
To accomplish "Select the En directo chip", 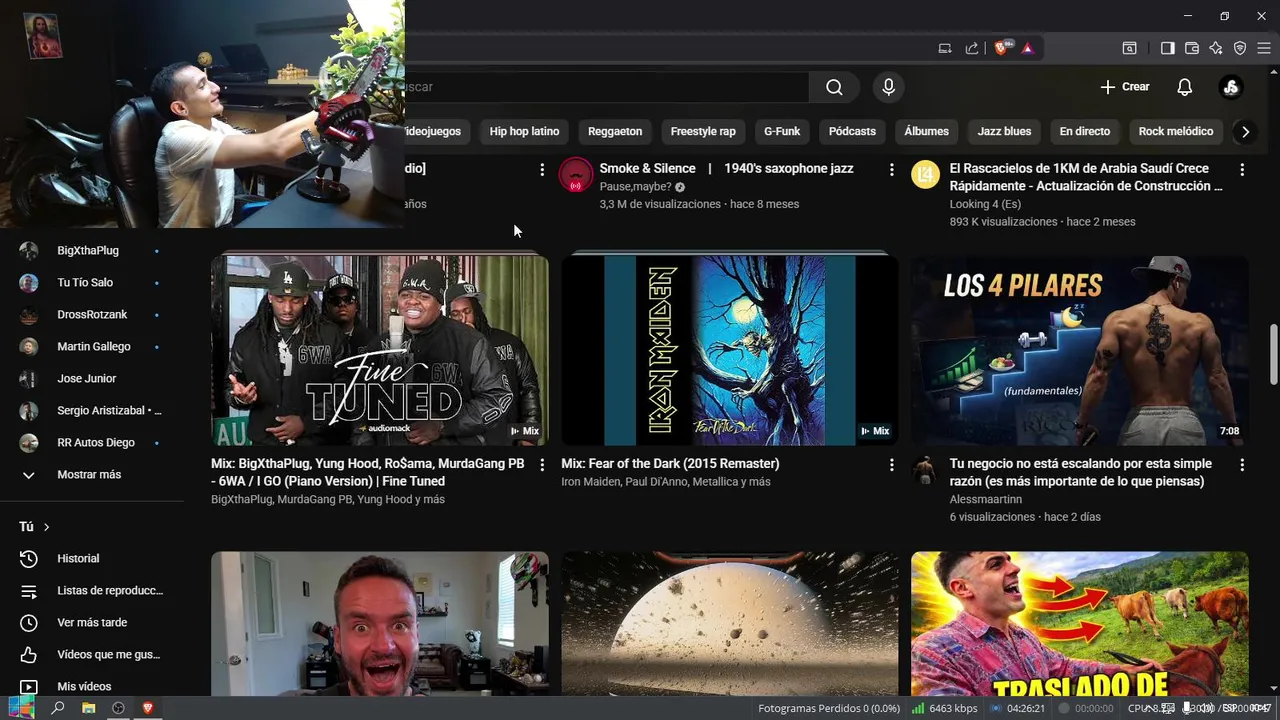I will tap(1085, 131).
